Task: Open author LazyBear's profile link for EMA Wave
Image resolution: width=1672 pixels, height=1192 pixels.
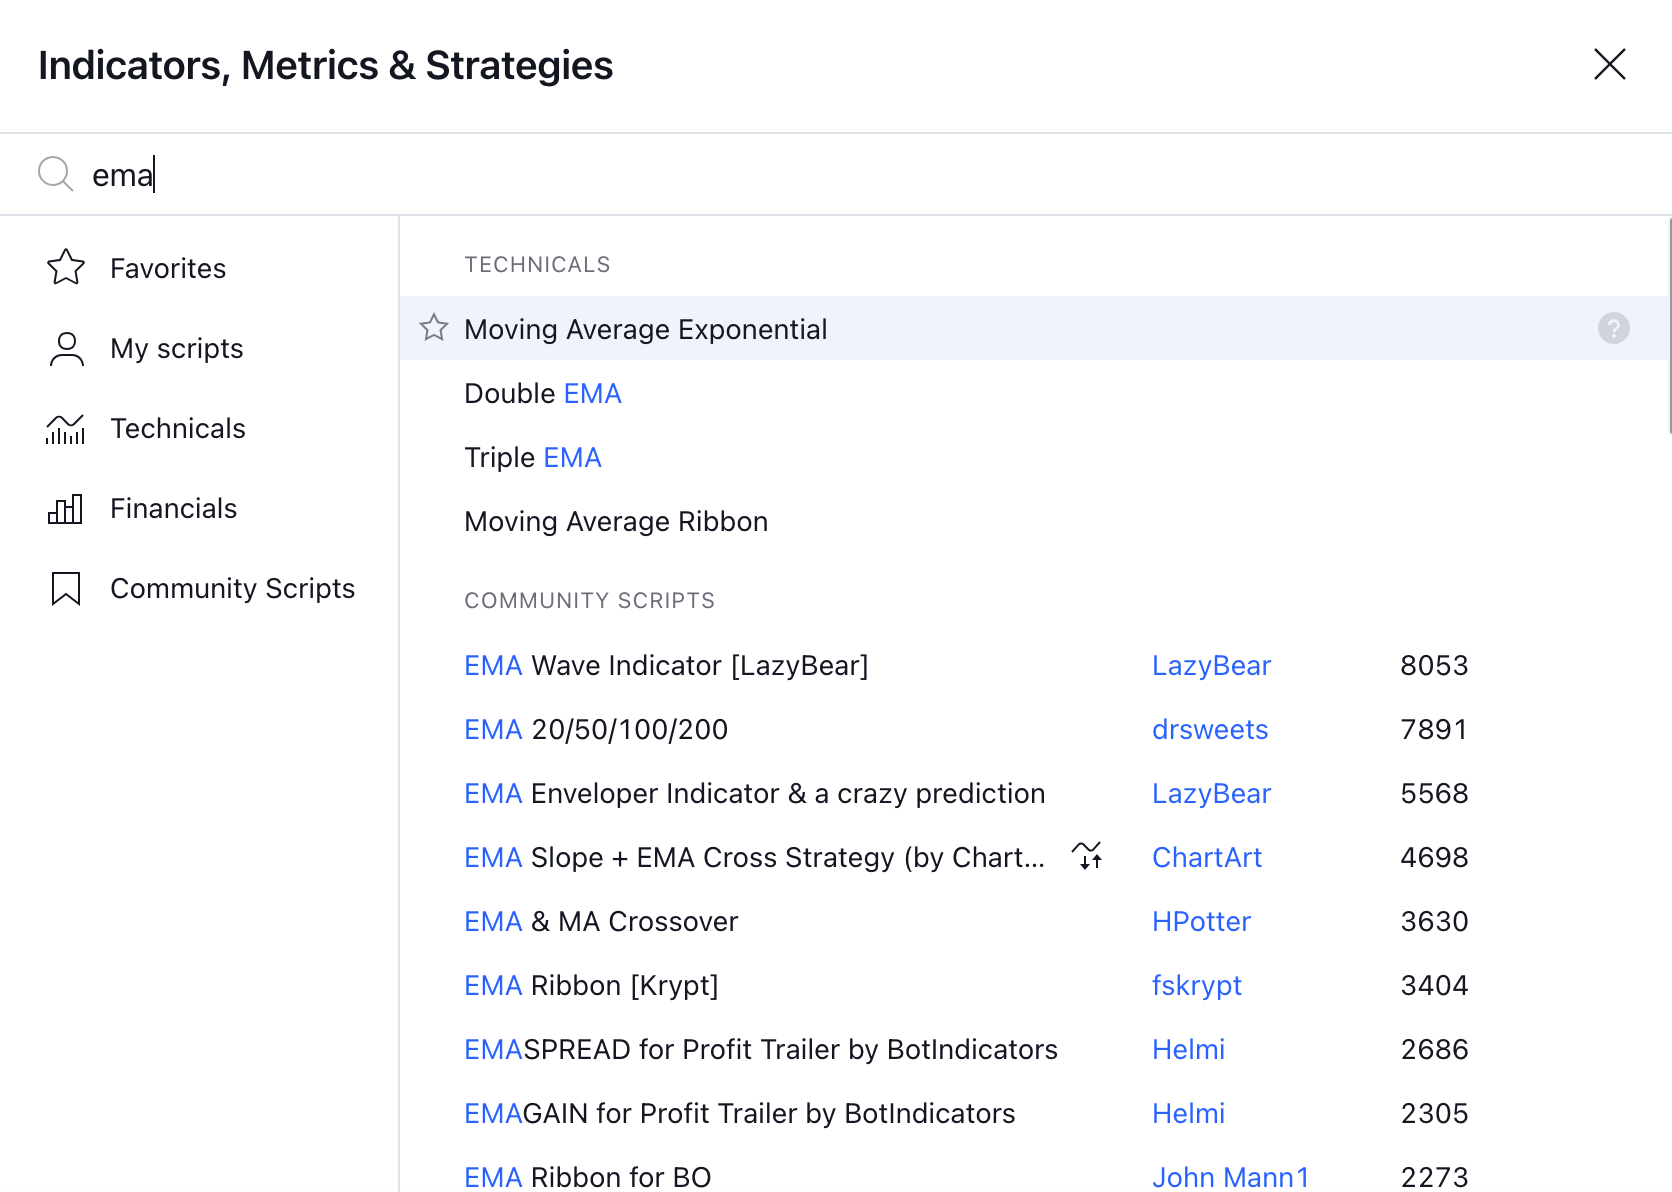Action: coord(1211,665)
